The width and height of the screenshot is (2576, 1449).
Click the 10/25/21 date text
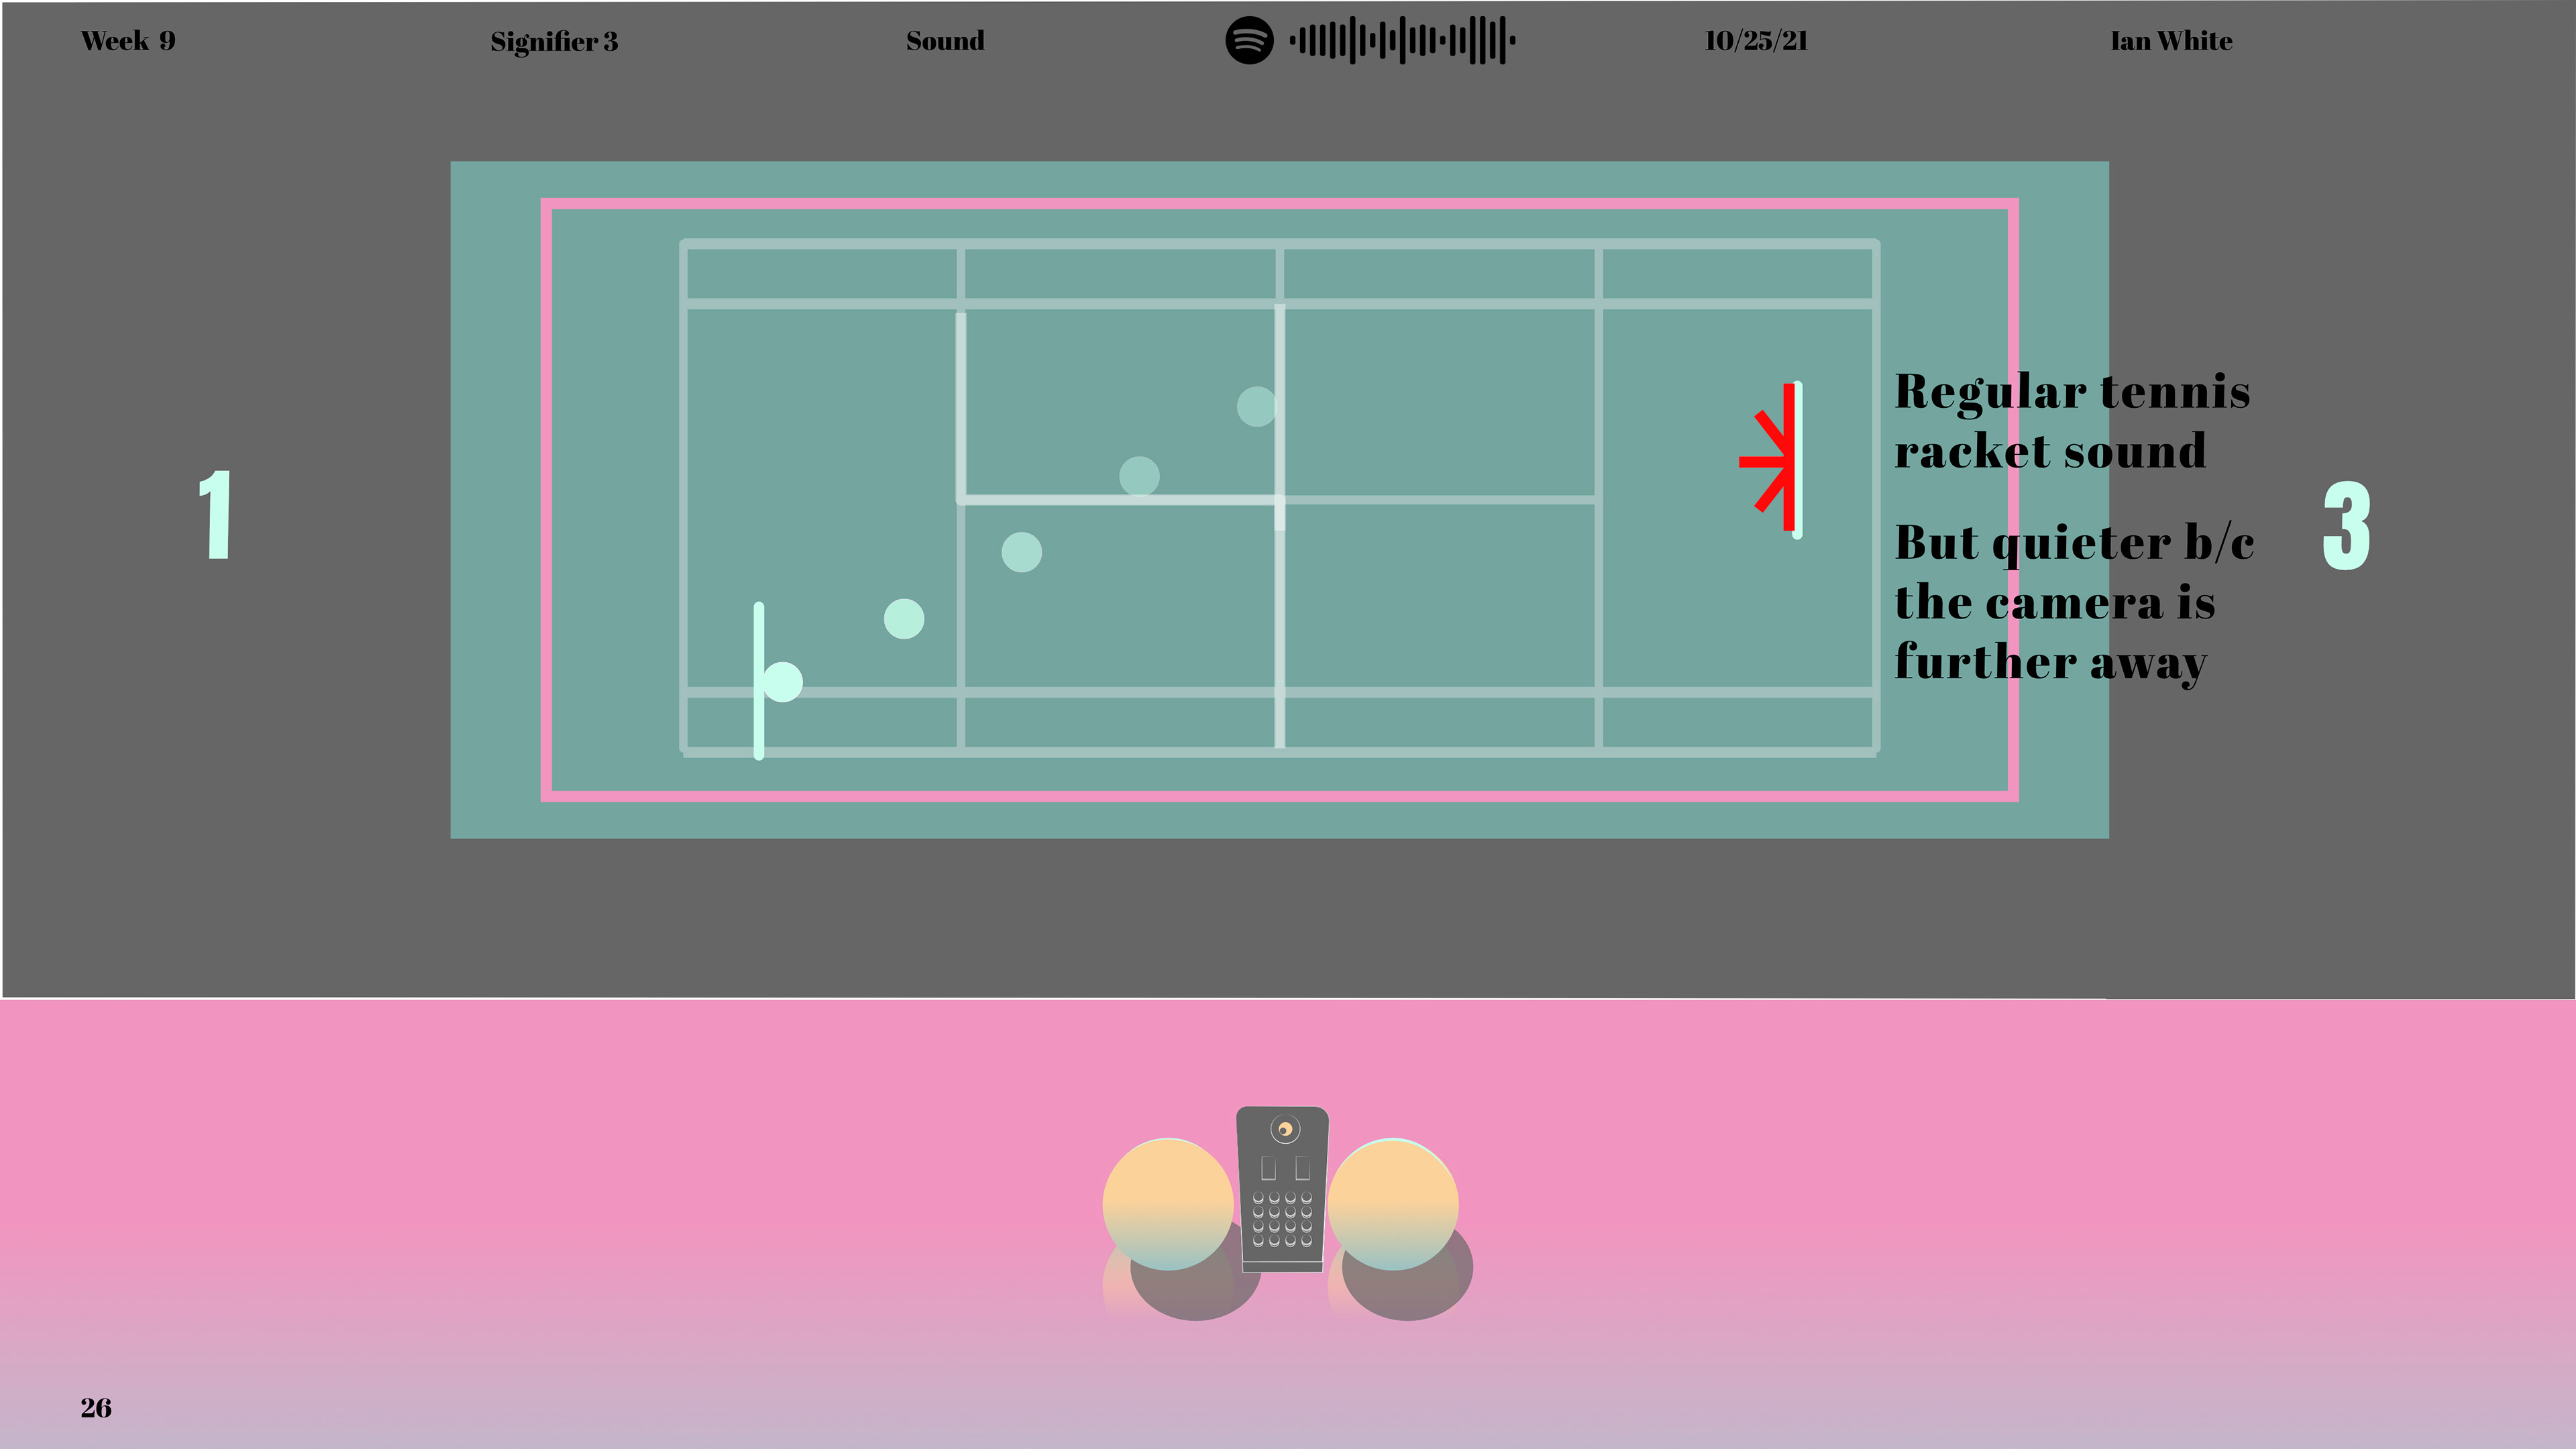[1756, 41]
